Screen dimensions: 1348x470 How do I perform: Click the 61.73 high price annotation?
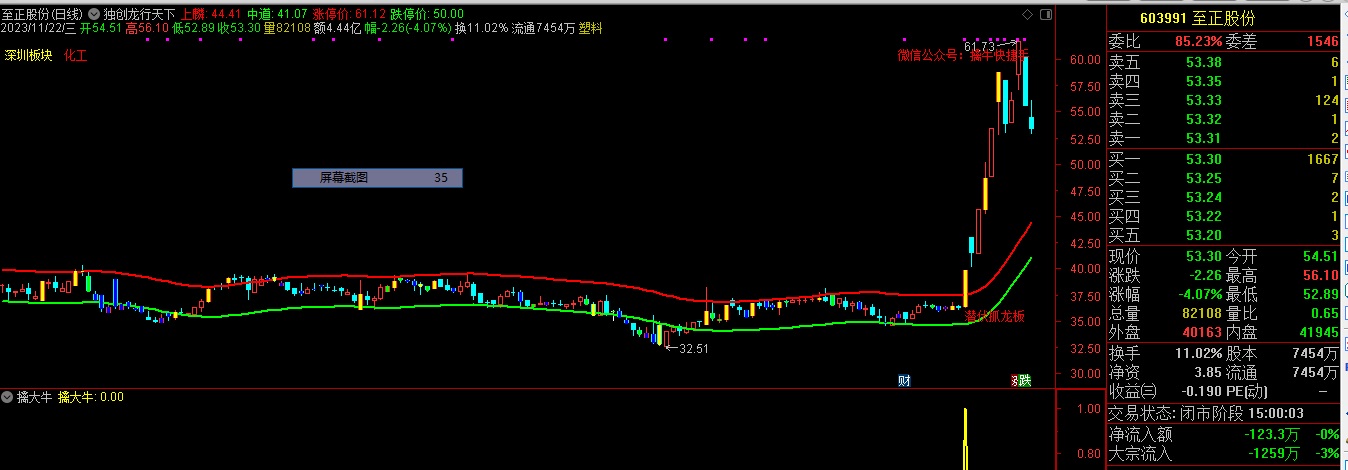980,46
